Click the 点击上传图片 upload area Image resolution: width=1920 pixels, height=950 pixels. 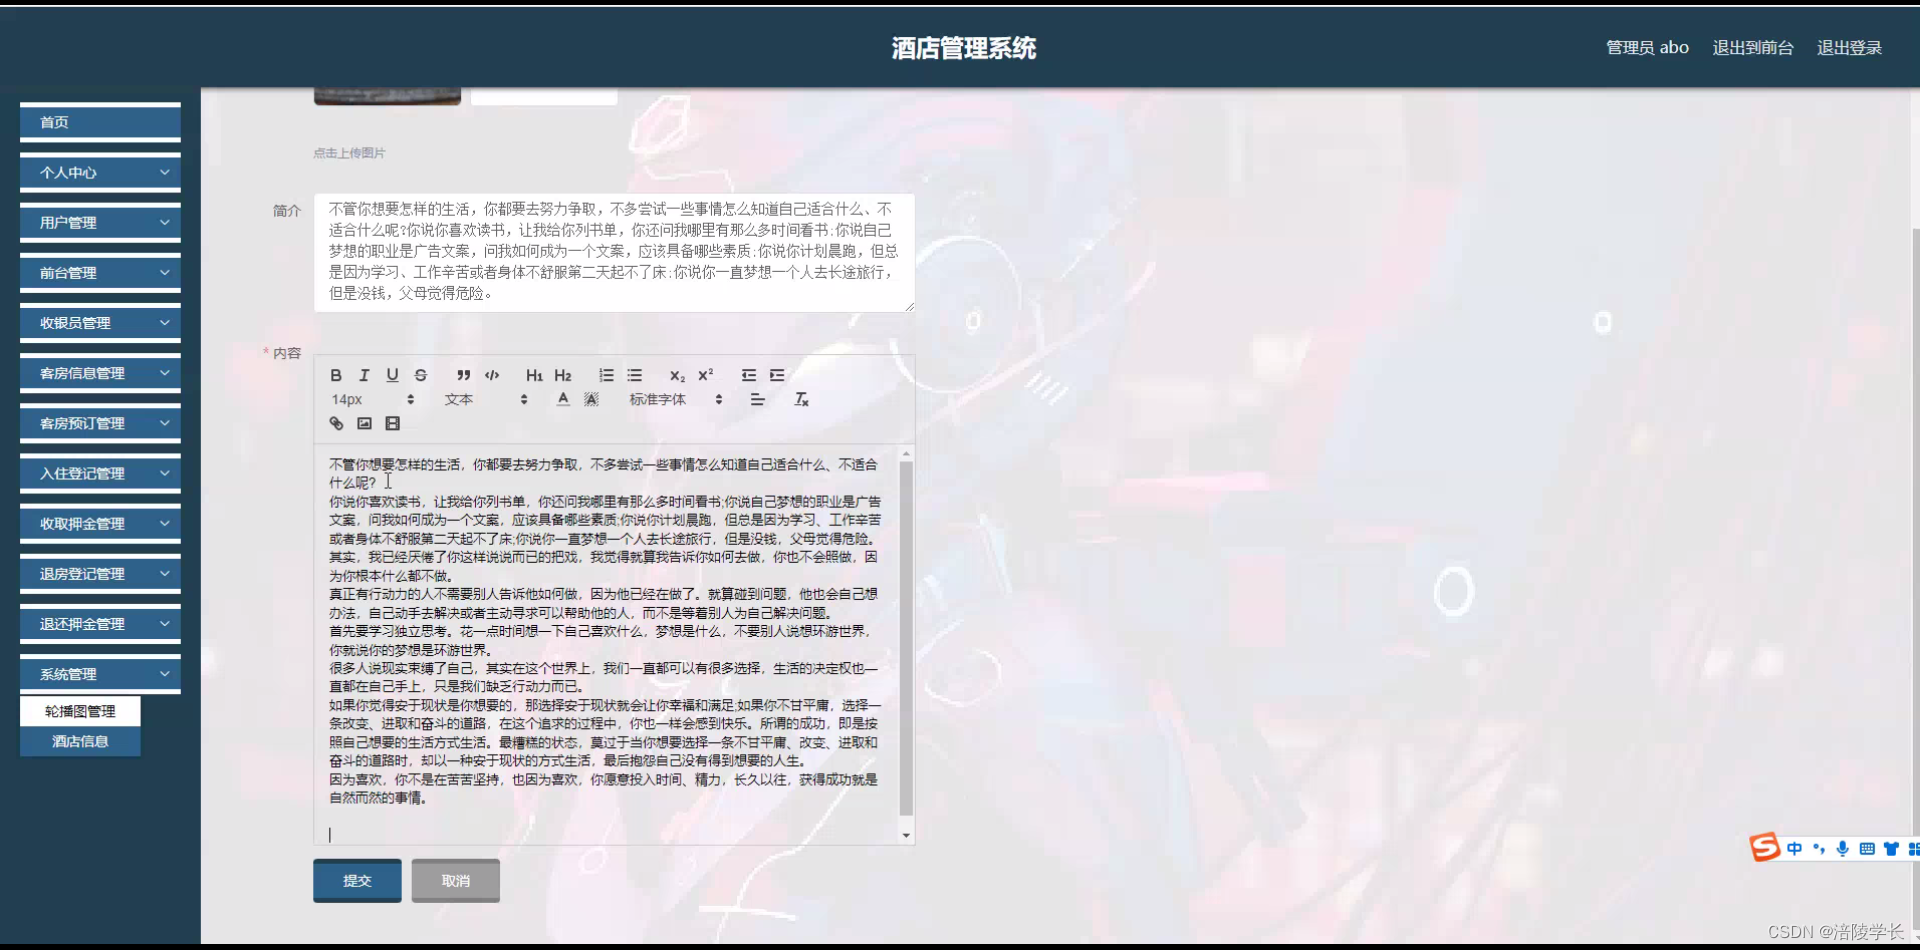point(348,152)
